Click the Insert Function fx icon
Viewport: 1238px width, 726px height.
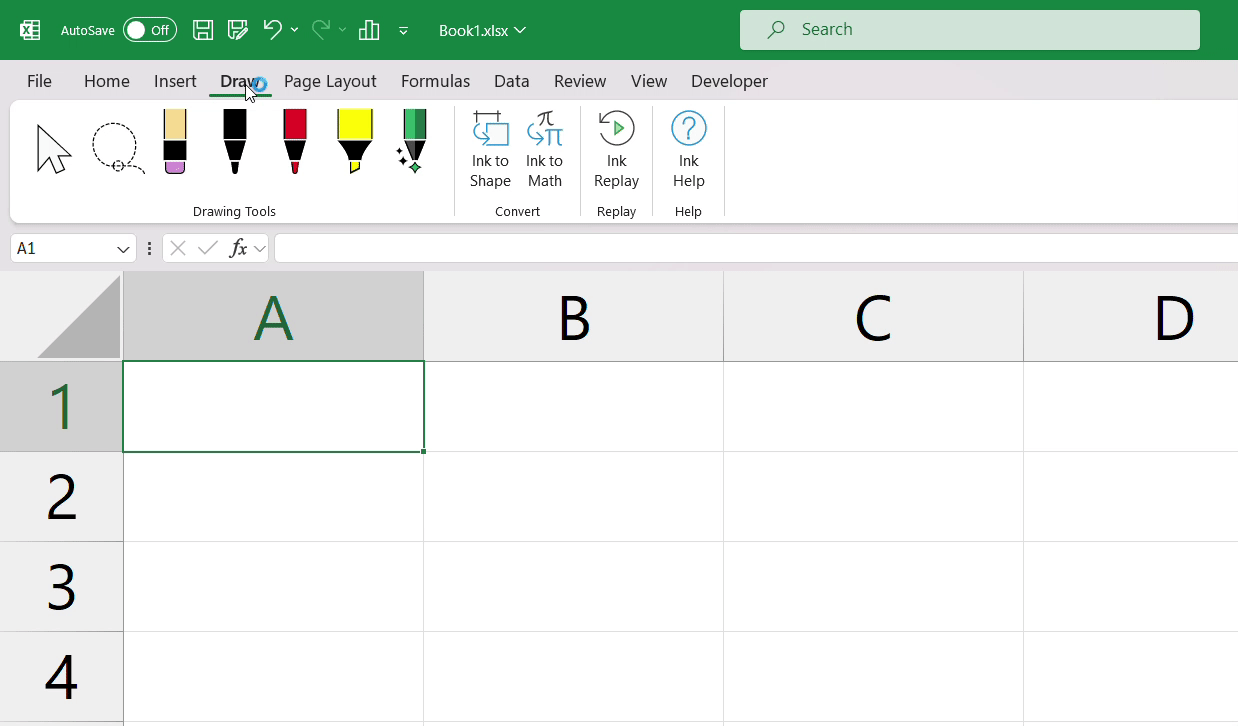click(x=238, y=249)
